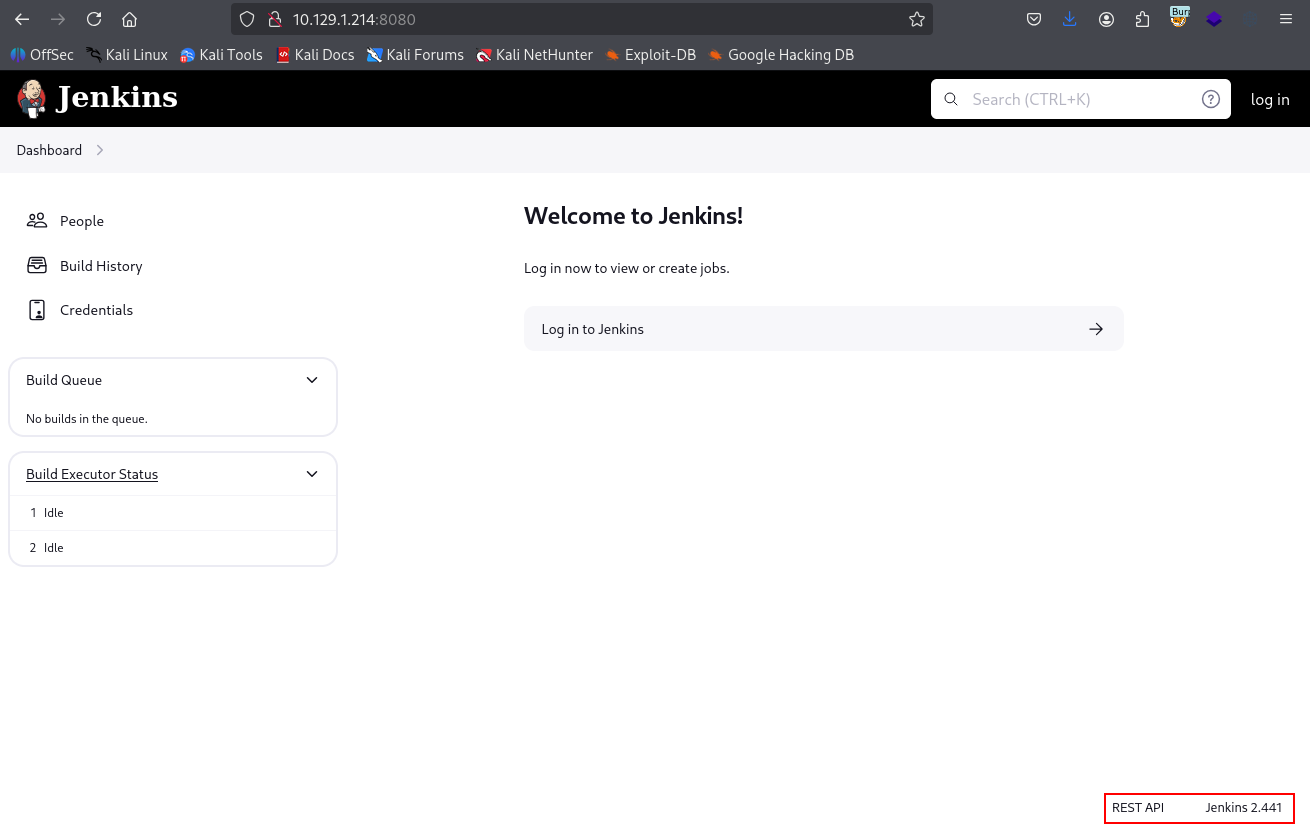Open the extensions puzzle-piece icon
Image resolution: width=1310 pixels, height=839 pixels.
pyautogui.click(x=1142, y=19)
